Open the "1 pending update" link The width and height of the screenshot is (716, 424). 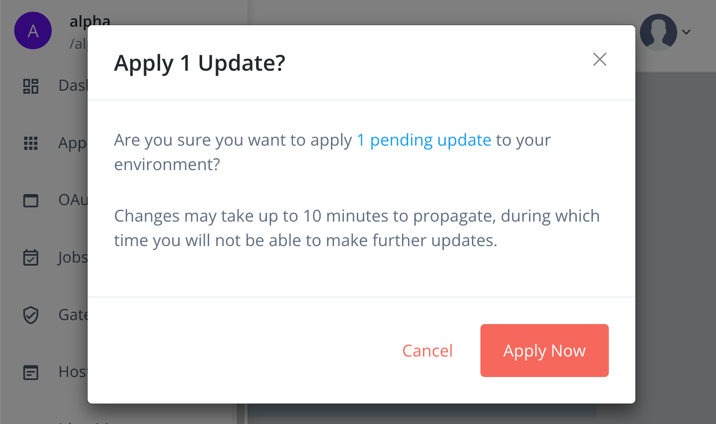[424, 140]
